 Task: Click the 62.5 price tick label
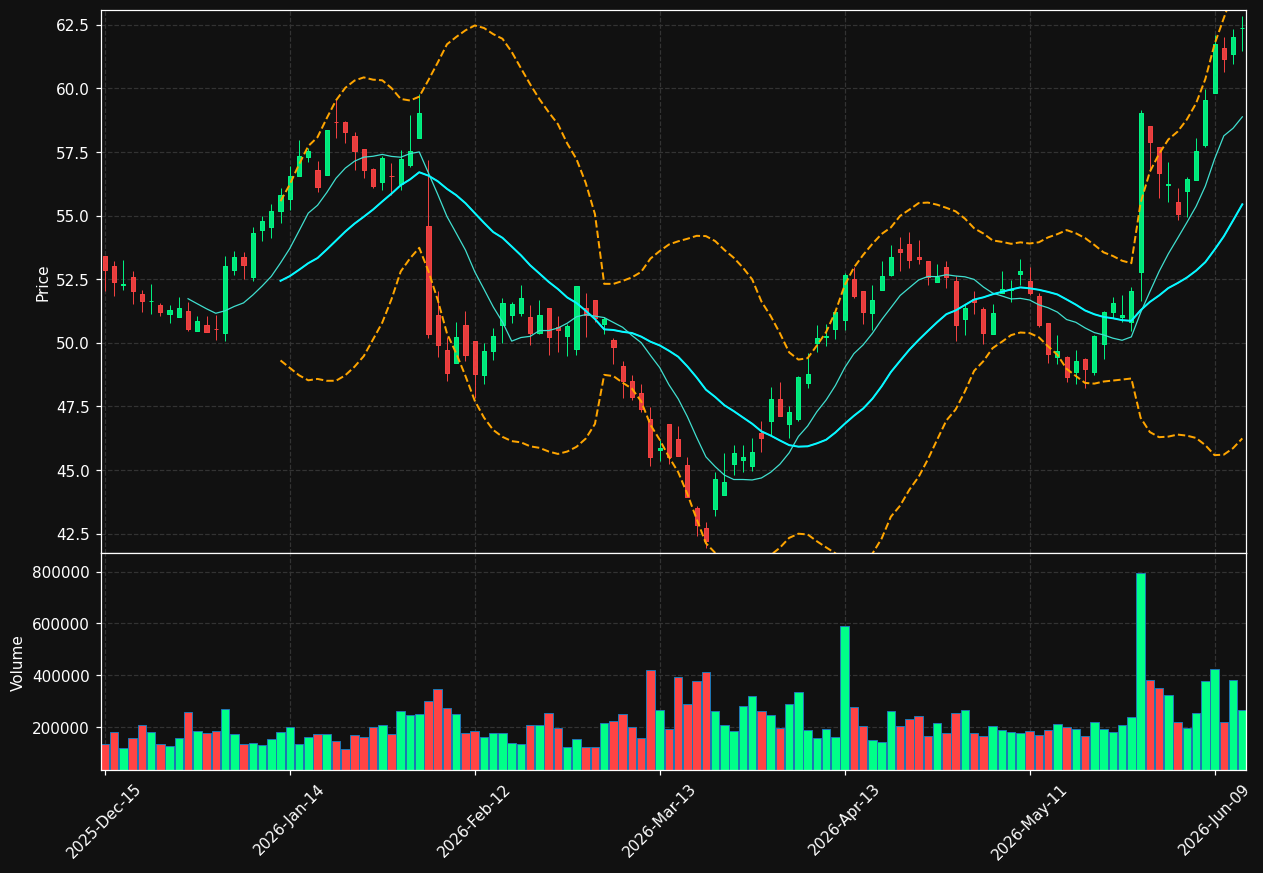point(73,25)
